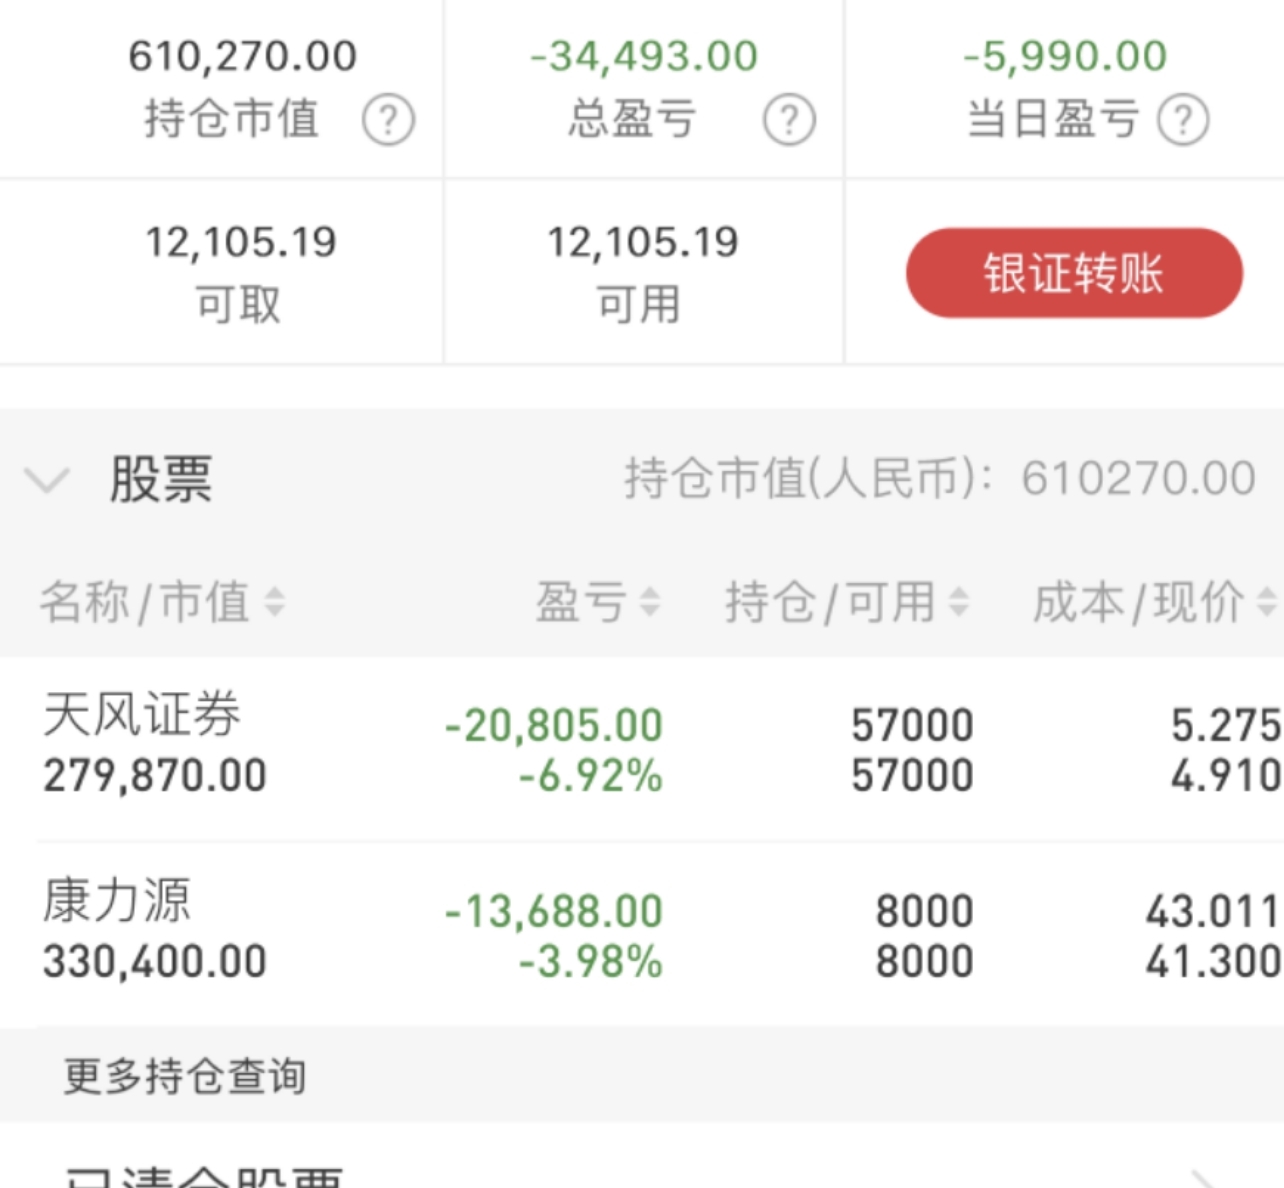Open help icon beside 当日盈亏
The image size is (1284, 1188).
coord(1183,121)
